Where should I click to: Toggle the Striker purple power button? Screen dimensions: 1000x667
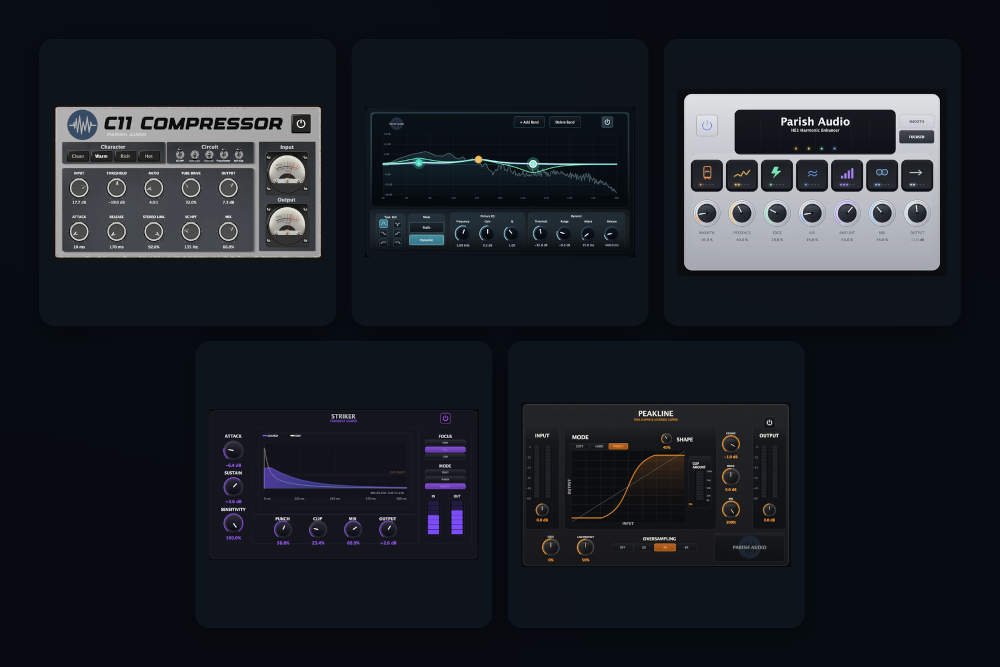(x=445, y=418)
